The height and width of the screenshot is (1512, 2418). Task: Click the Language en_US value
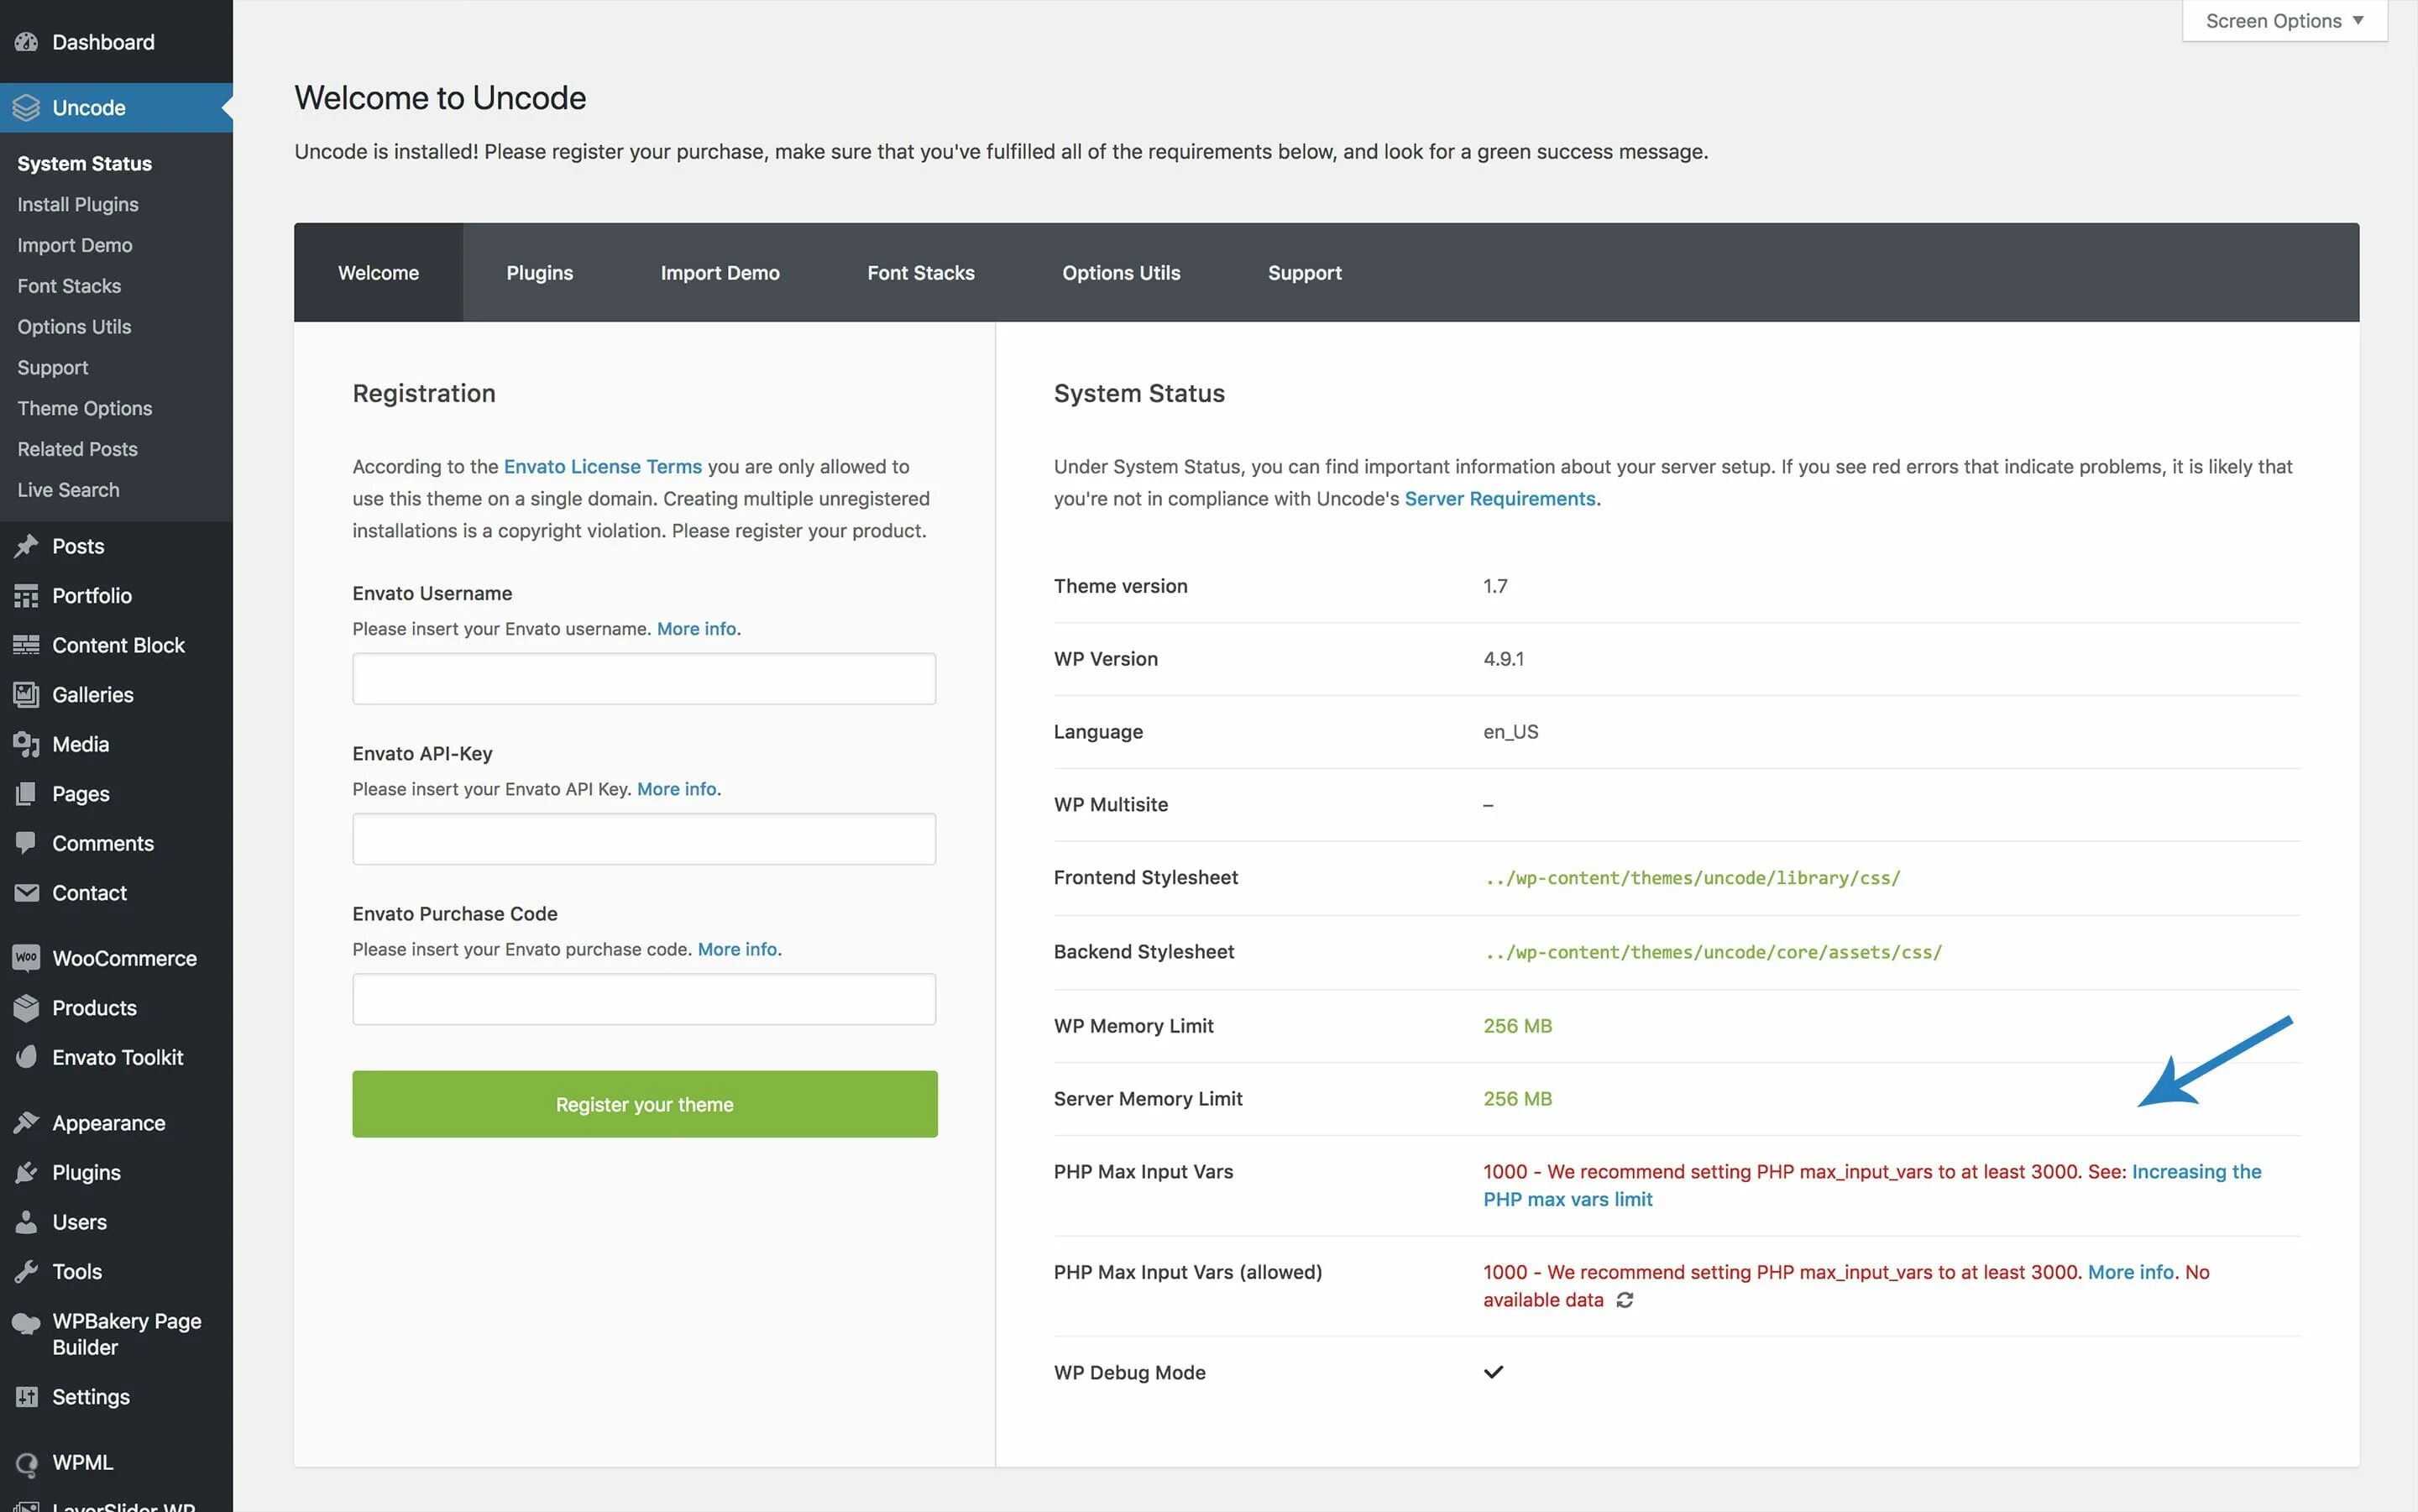[1511, 732]
